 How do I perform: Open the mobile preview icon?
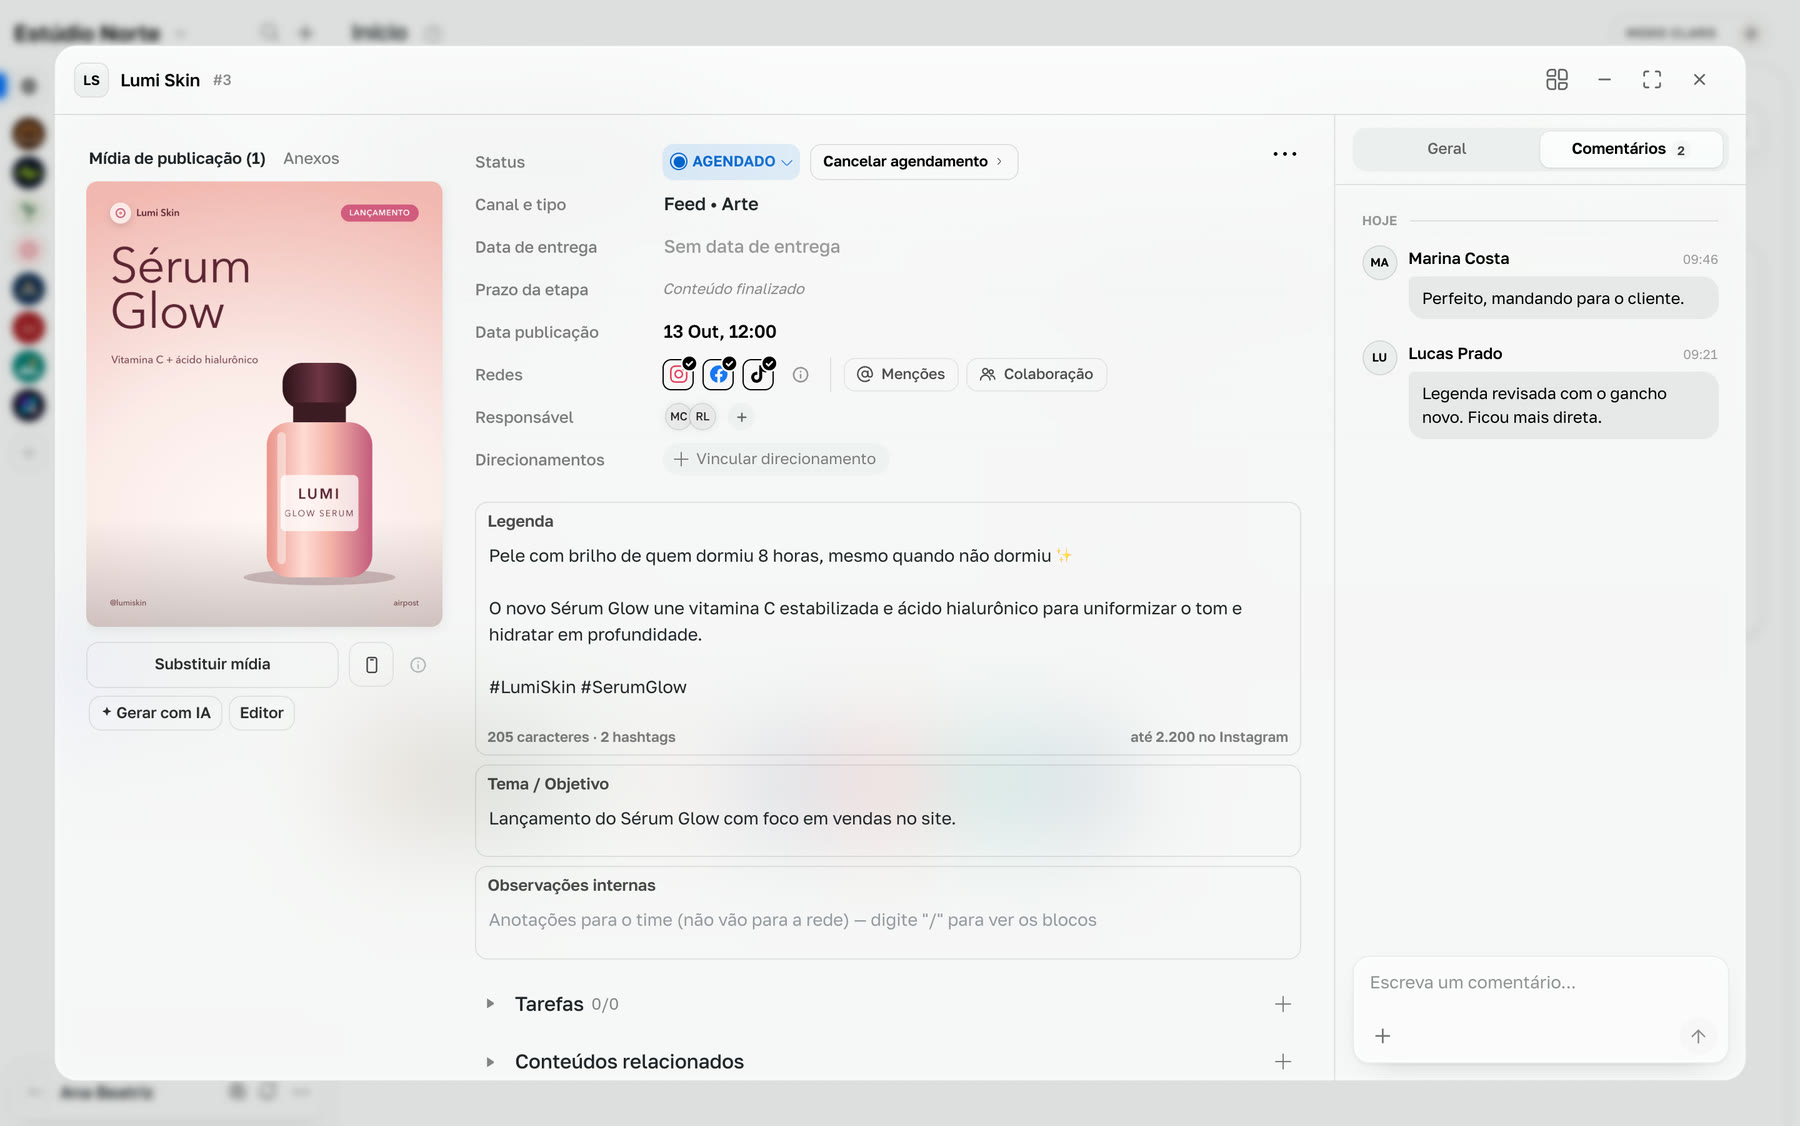[371, 665]
